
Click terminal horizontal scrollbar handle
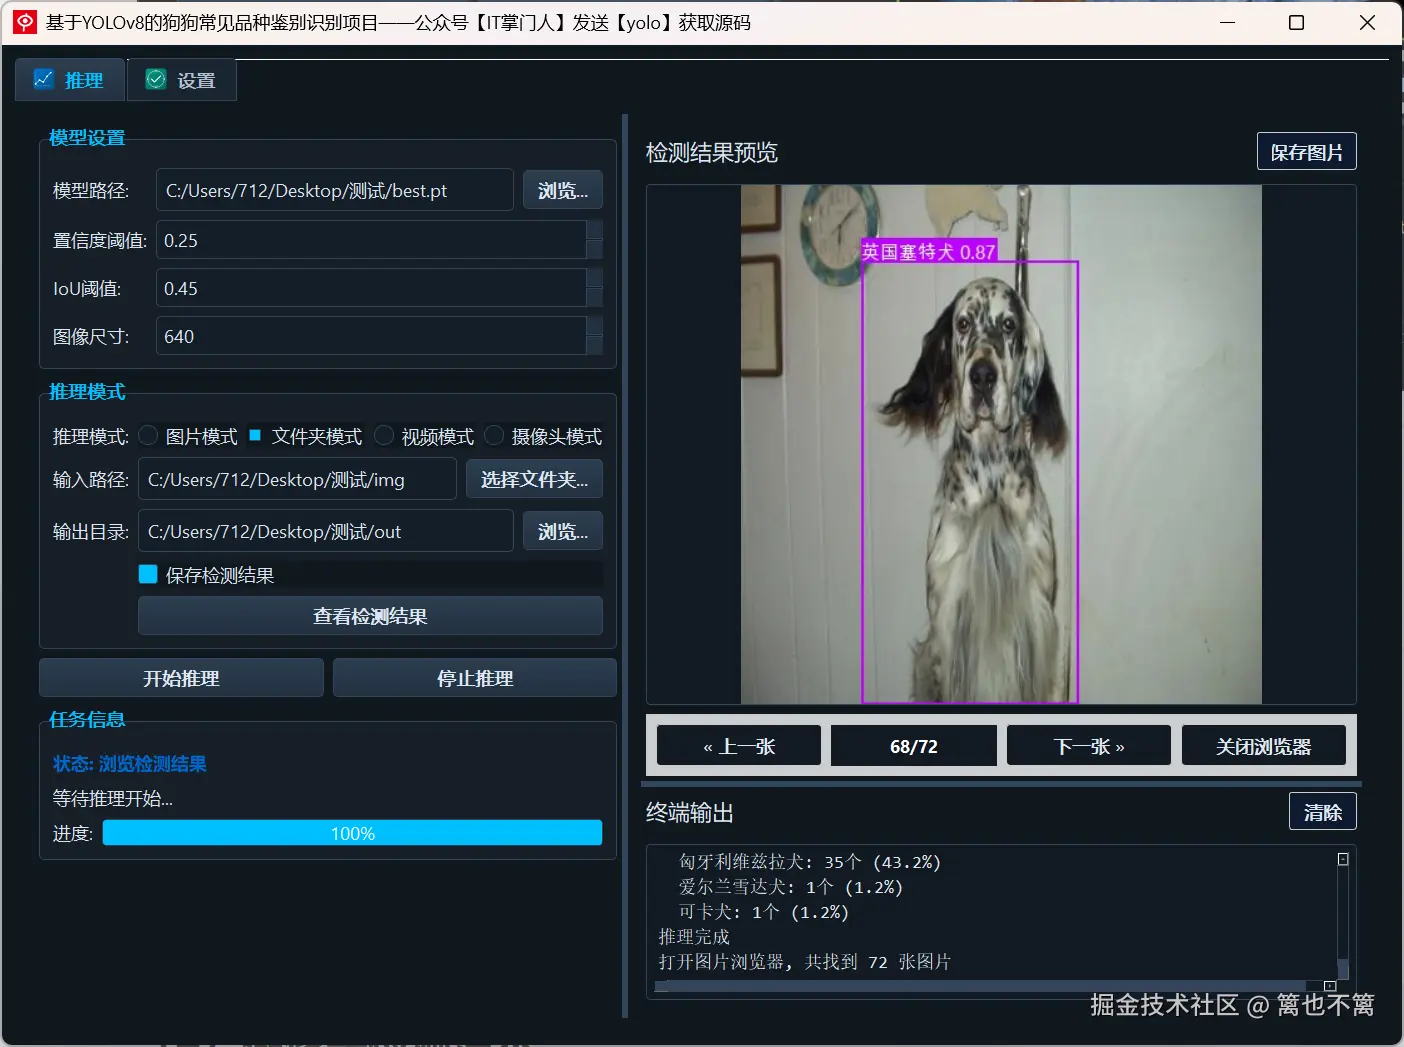tap(986, 986)
